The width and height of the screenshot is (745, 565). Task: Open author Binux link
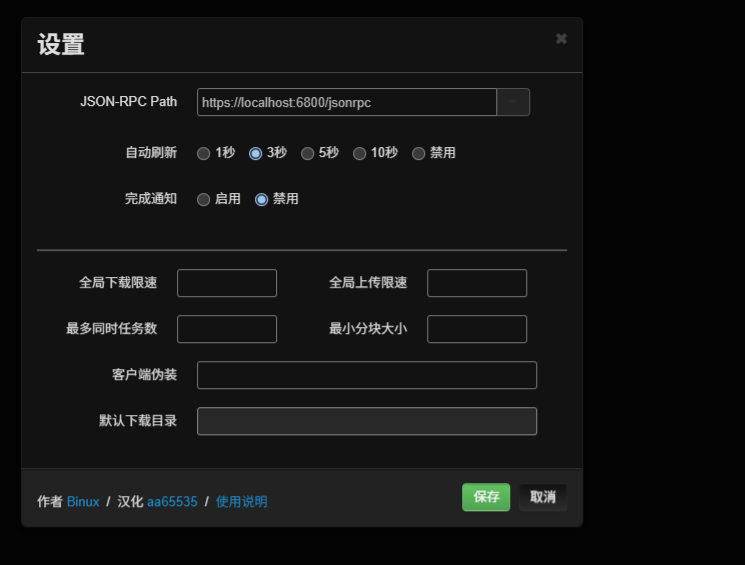83,502
